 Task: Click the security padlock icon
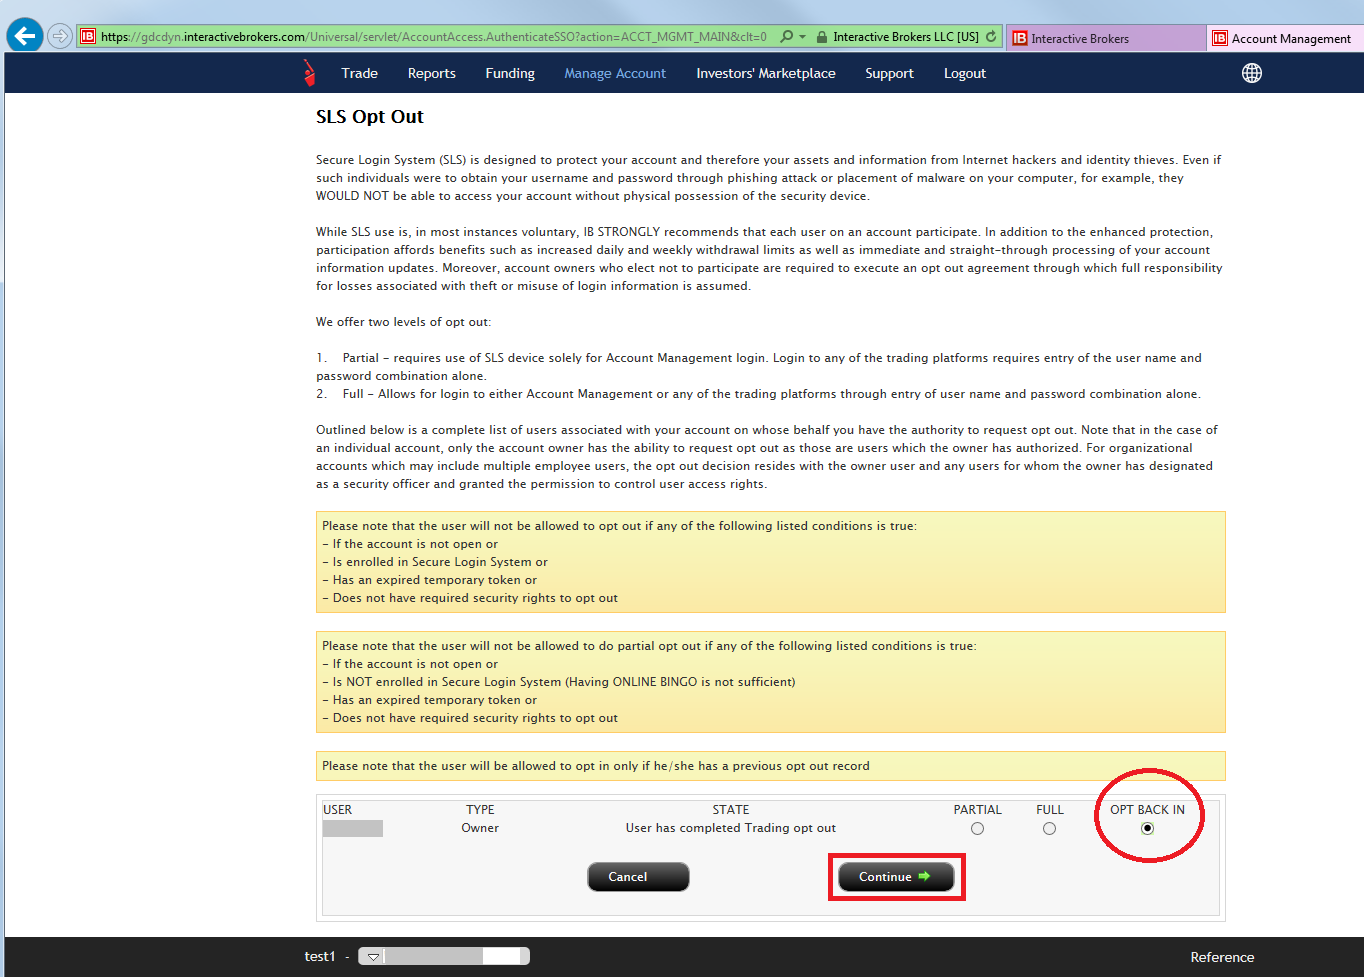(821, 37)
